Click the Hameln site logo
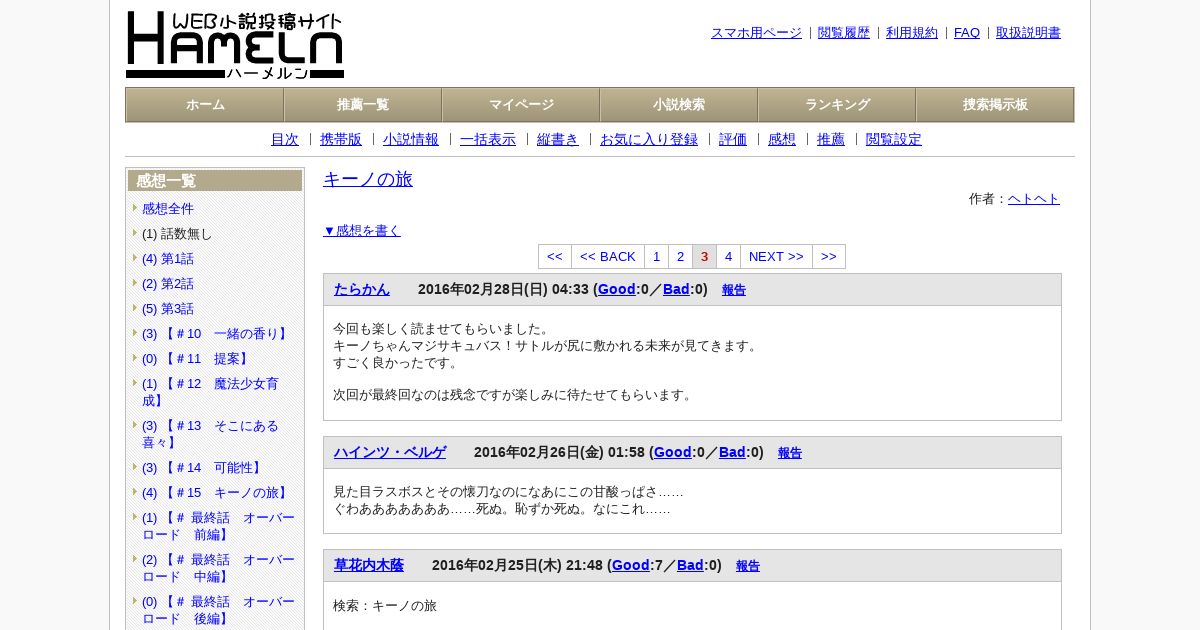 [x=235, y=45]
